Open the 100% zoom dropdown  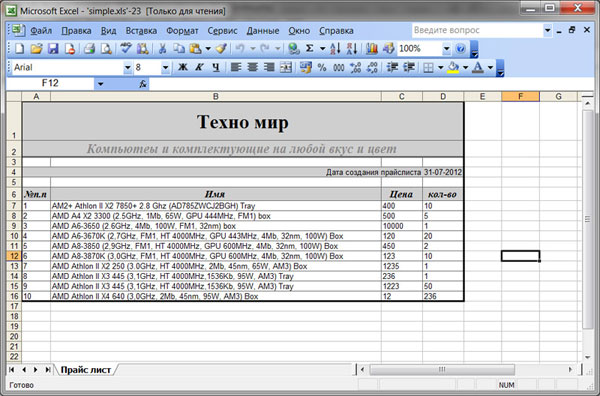click(x=446, y=49)
